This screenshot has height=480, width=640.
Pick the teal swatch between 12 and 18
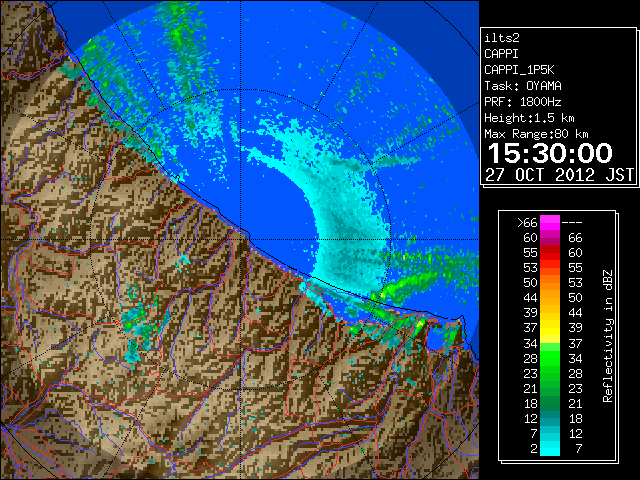[x=550, y=418]
